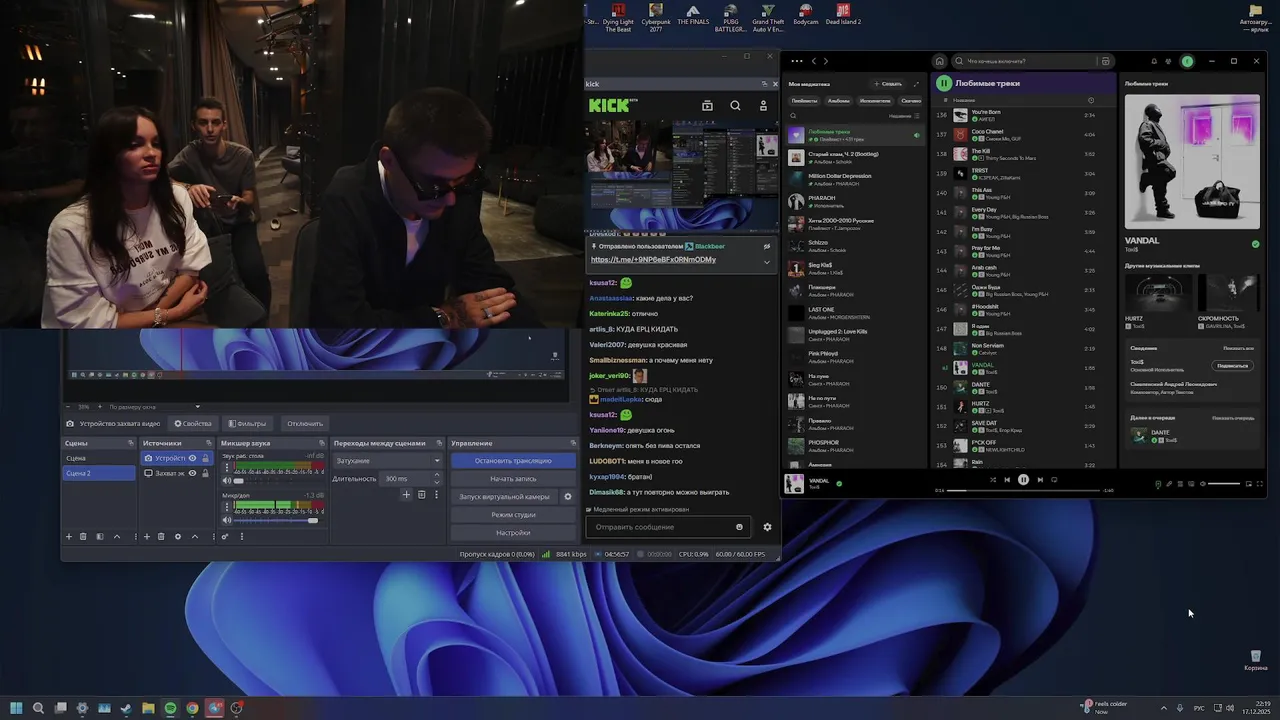Open Million Dollar Depression album in library
This screenshot has width=1280, height=720.
(x=855, y=178)
